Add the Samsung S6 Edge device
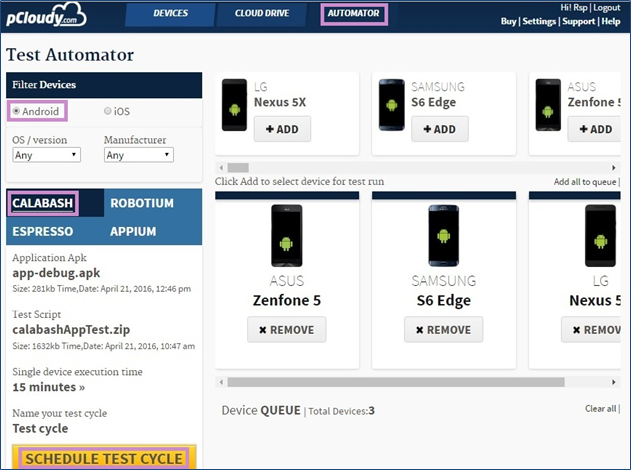 [439, 129]
